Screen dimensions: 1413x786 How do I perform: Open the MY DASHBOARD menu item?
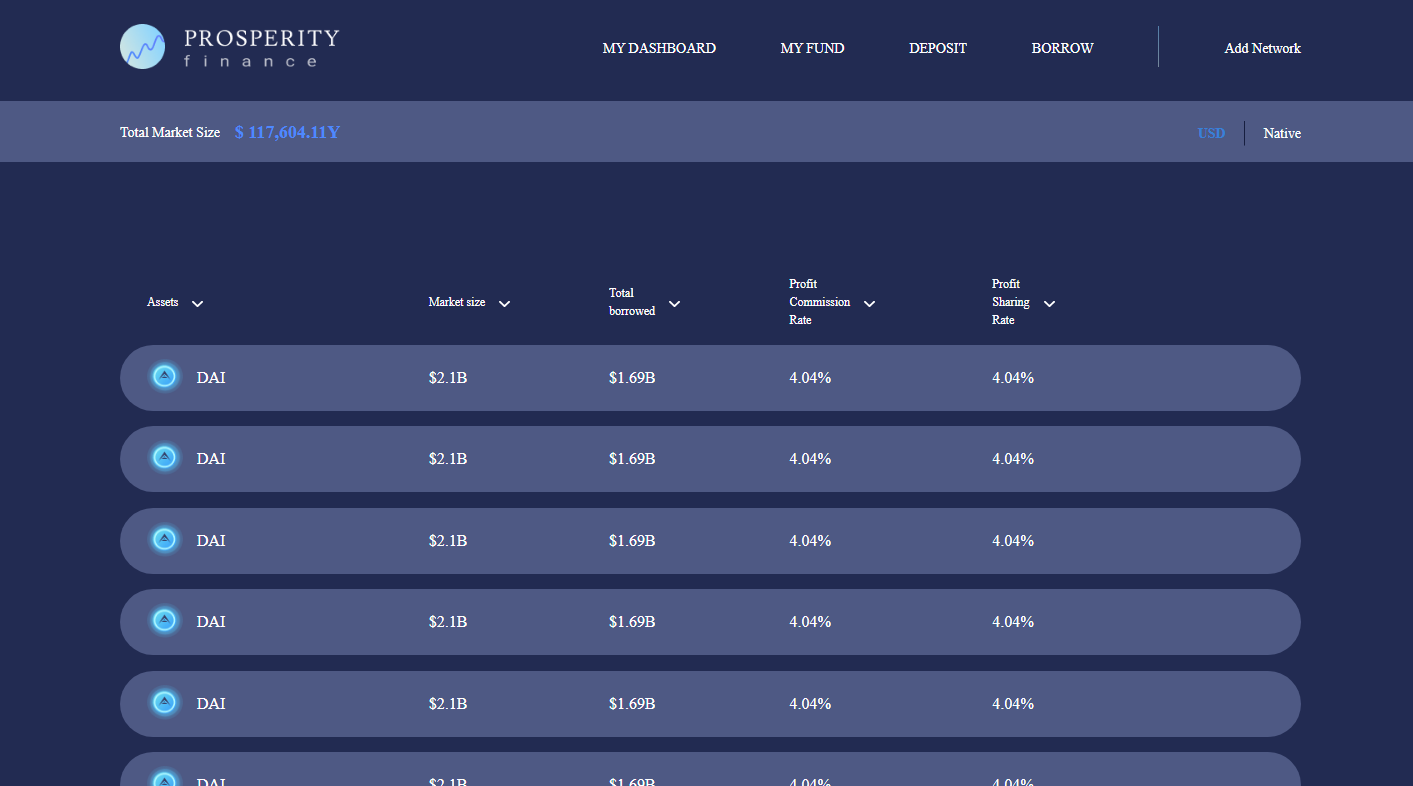coord(659,48)
